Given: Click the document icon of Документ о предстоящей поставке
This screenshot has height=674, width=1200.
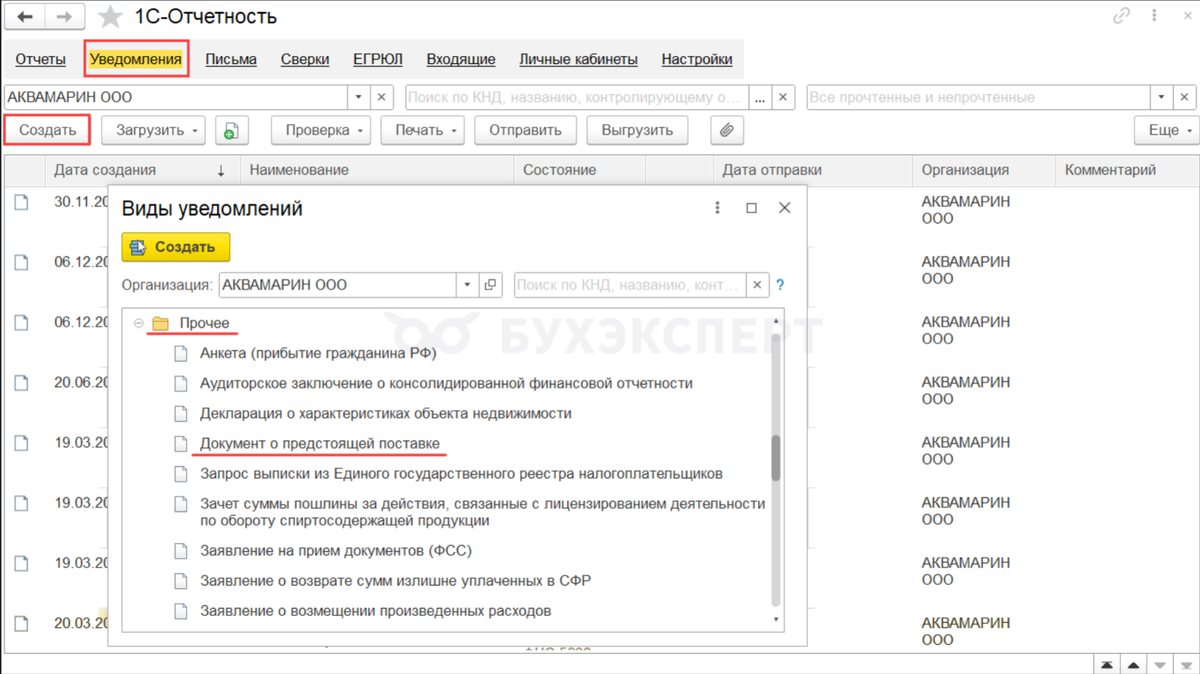Looking at the screenshot, I should (181, 443).
